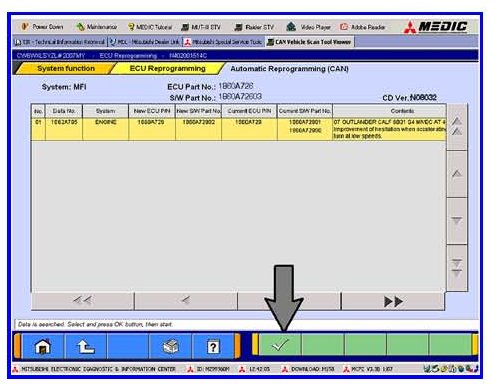
Task: Move list up one with up arrow
Action: coord(457,174)
